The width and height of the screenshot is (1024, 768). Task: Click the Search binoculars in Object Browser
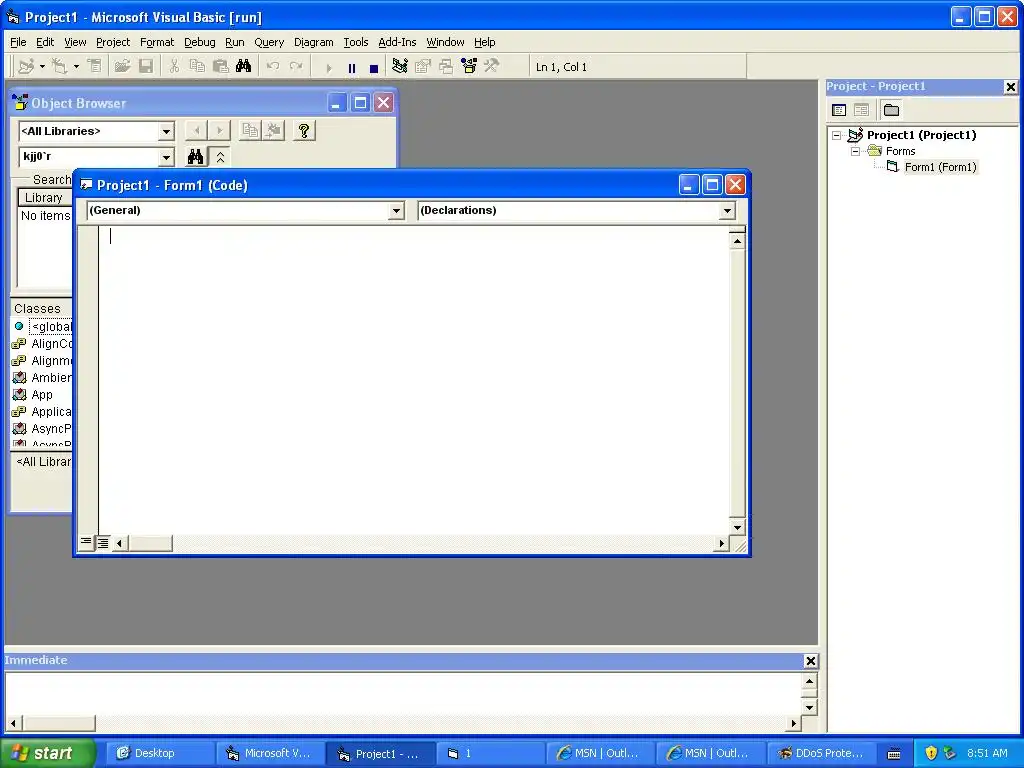tap(195, 157)
